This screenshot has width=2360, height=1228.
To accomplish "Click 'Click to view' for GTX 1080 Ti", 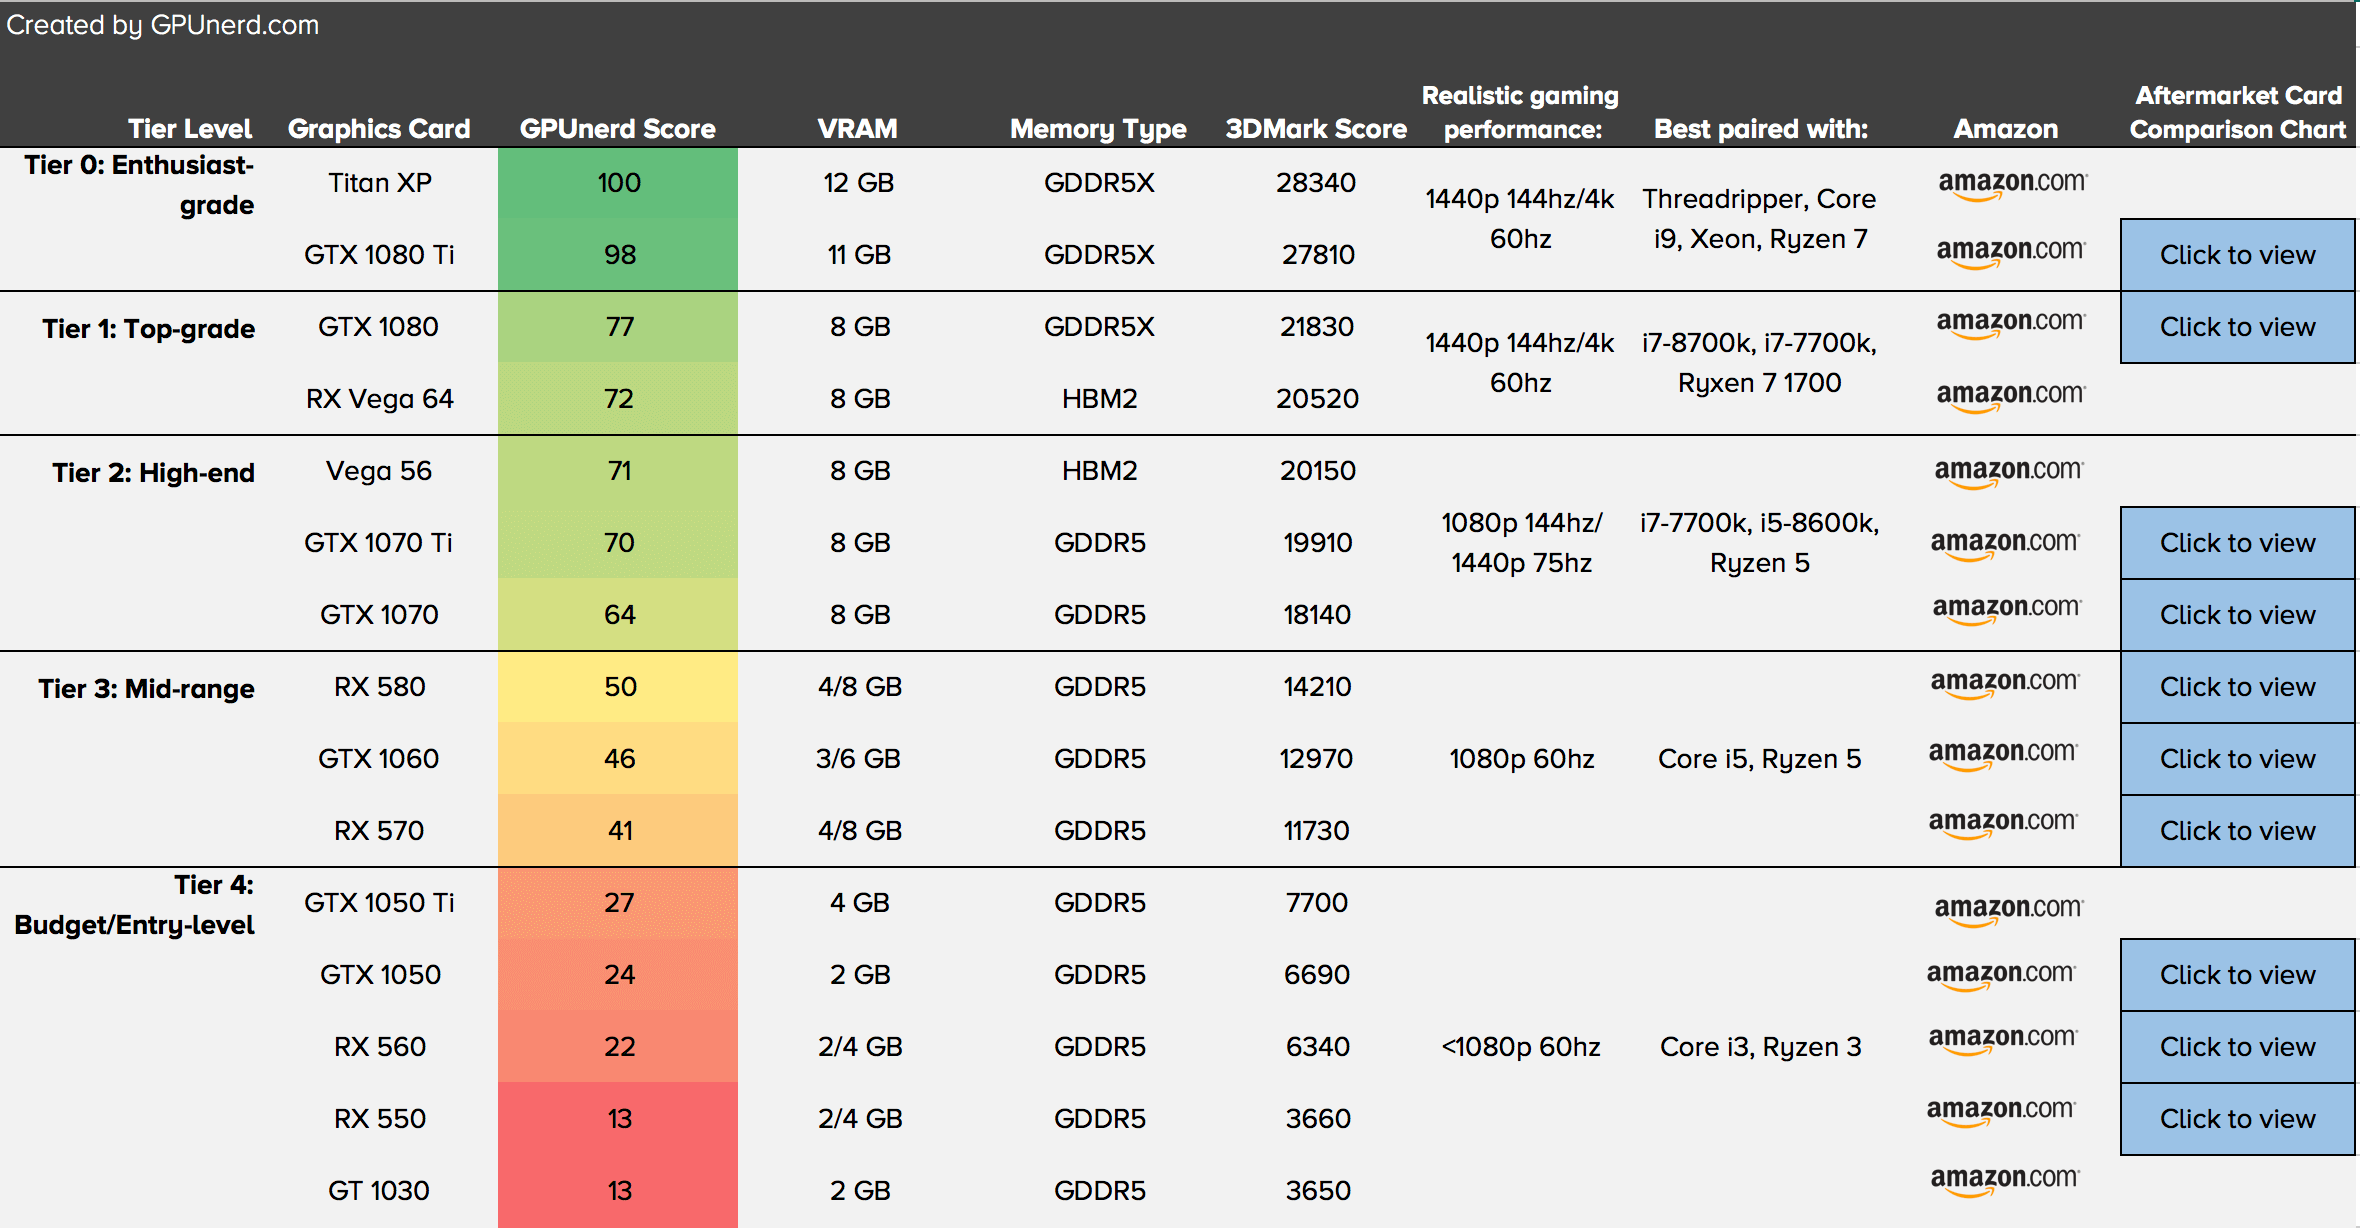I will pyautogui.click(x=2237, y=255).
